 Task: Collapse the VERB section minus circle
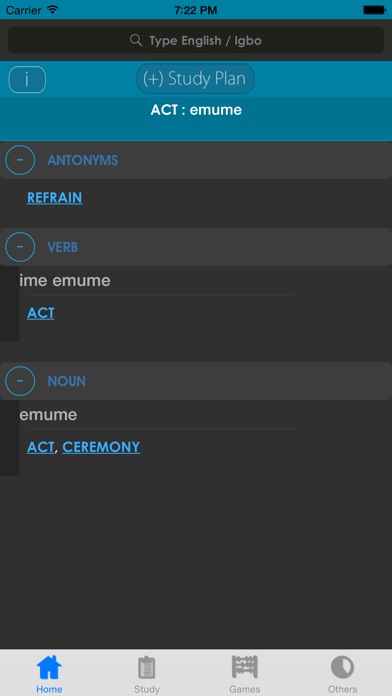20,247
